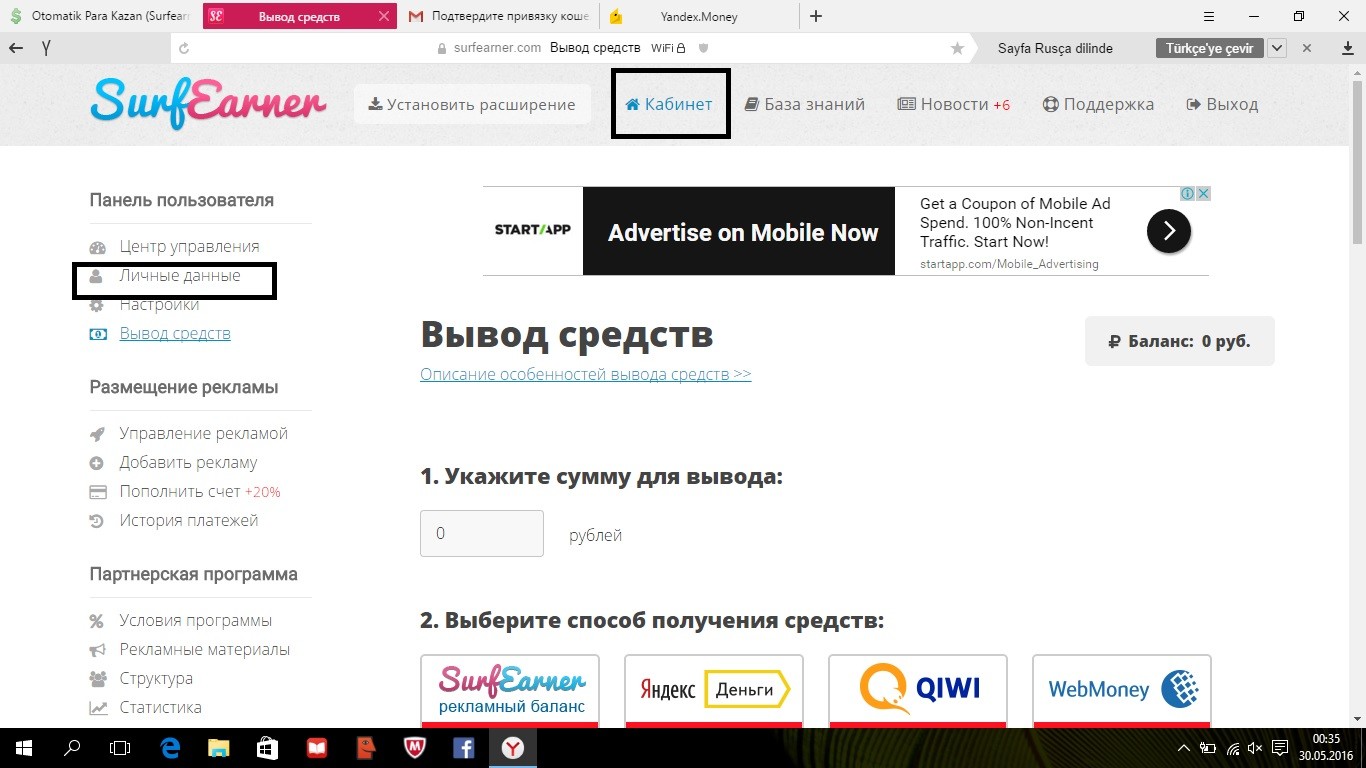Viewport: 1366px width, 768px height.
Task: Select Яндекс Деньги payout method
Action: click(x=714, y=690)
